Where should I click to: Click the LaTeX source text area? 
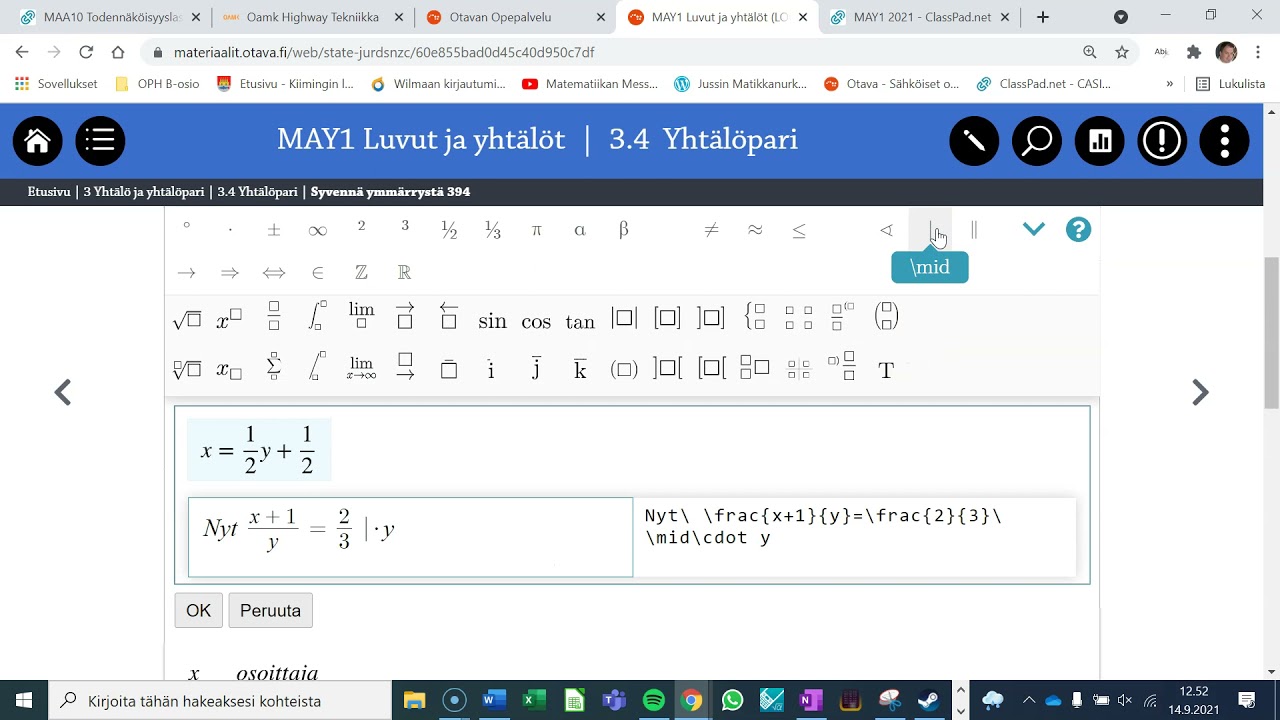point(855,537)
